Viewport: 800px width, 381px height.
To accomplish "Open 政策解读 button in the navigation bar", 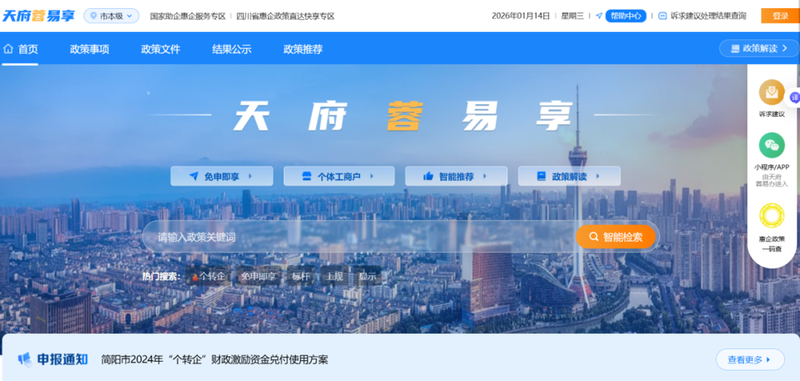I will [759, 48].
